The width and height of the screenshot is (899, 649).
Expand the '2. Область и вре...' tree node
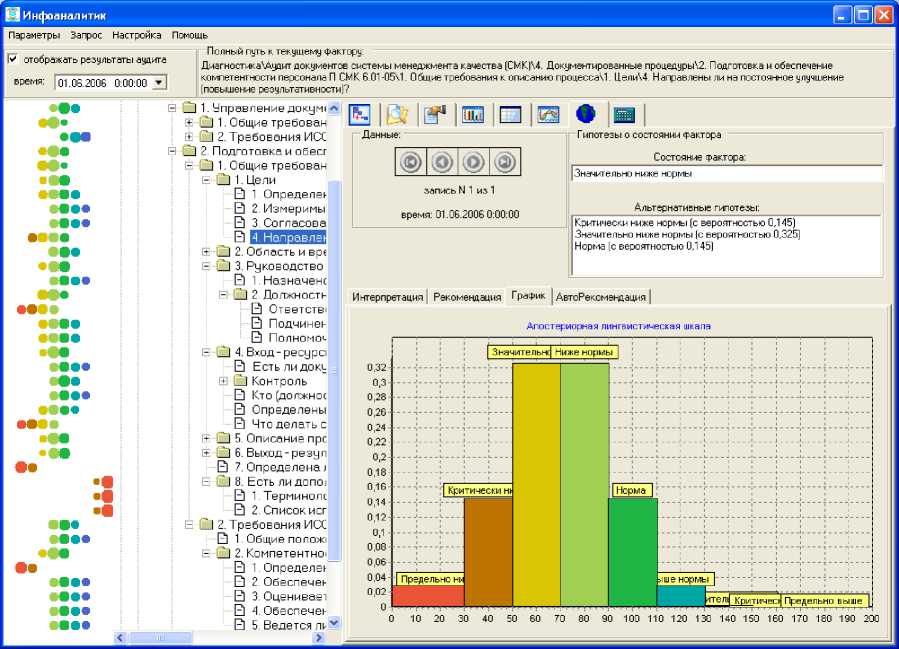pos(207,252)
